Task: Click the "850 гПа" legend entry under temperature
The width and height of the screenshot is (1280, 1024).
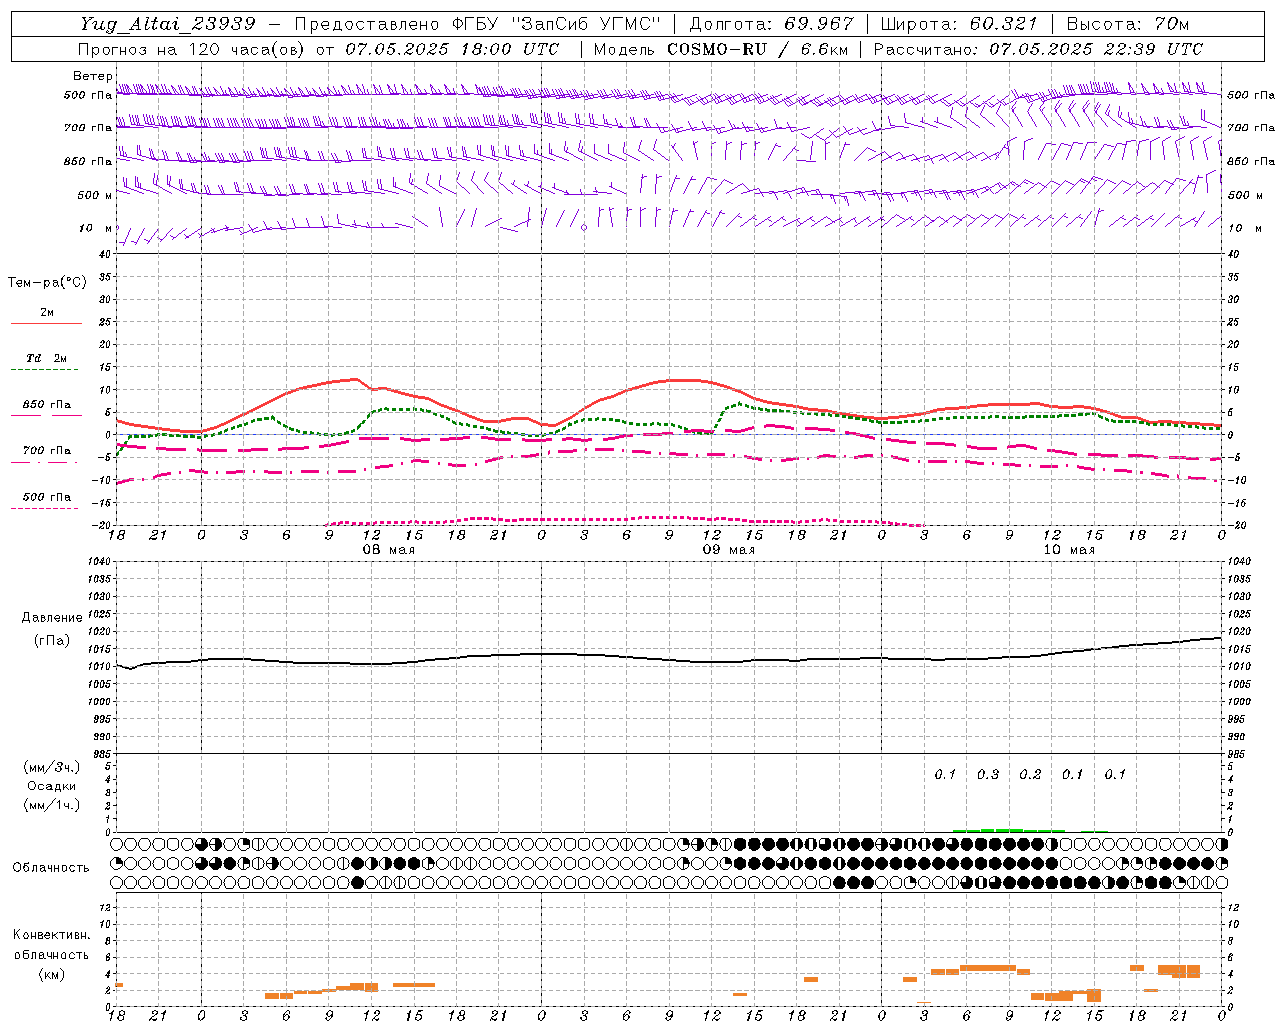Action: 47,405
